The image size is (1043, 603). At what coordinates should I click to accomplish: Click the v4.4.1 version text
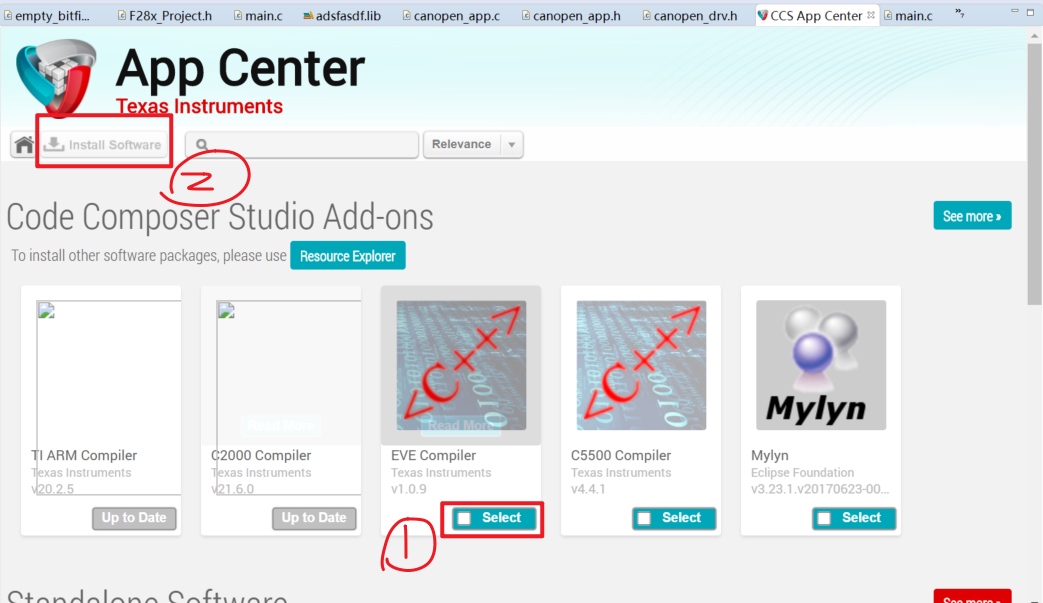[588, 489]
